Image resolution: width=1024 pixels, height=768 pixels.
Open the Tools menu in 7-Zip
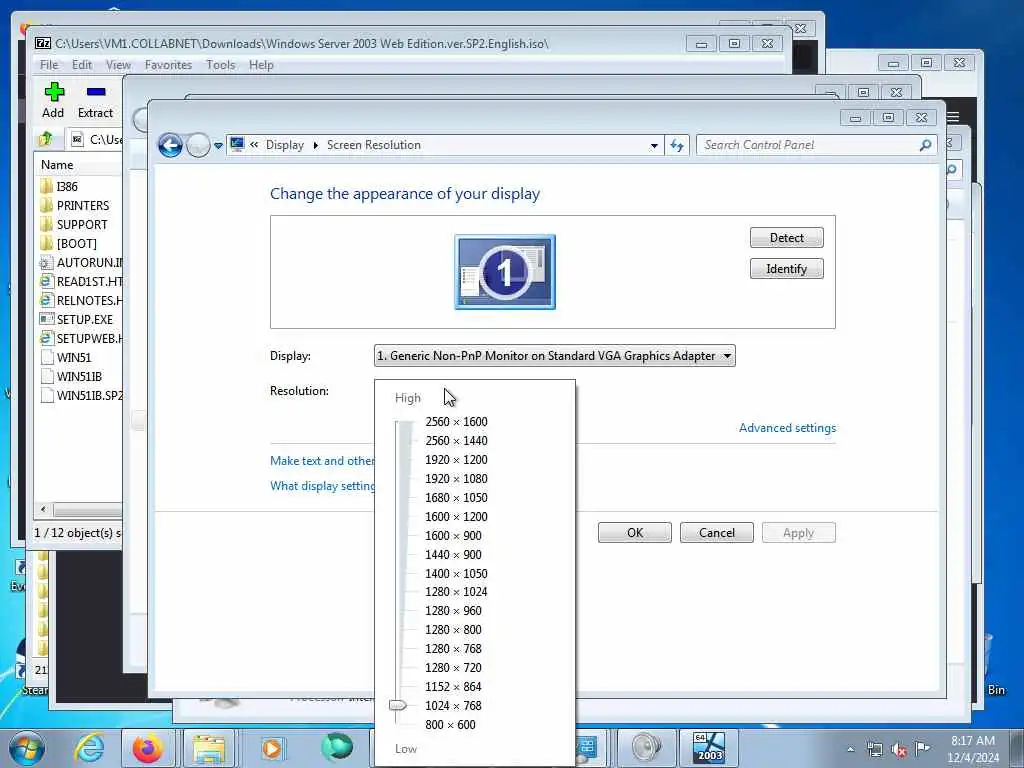point(221,65)
